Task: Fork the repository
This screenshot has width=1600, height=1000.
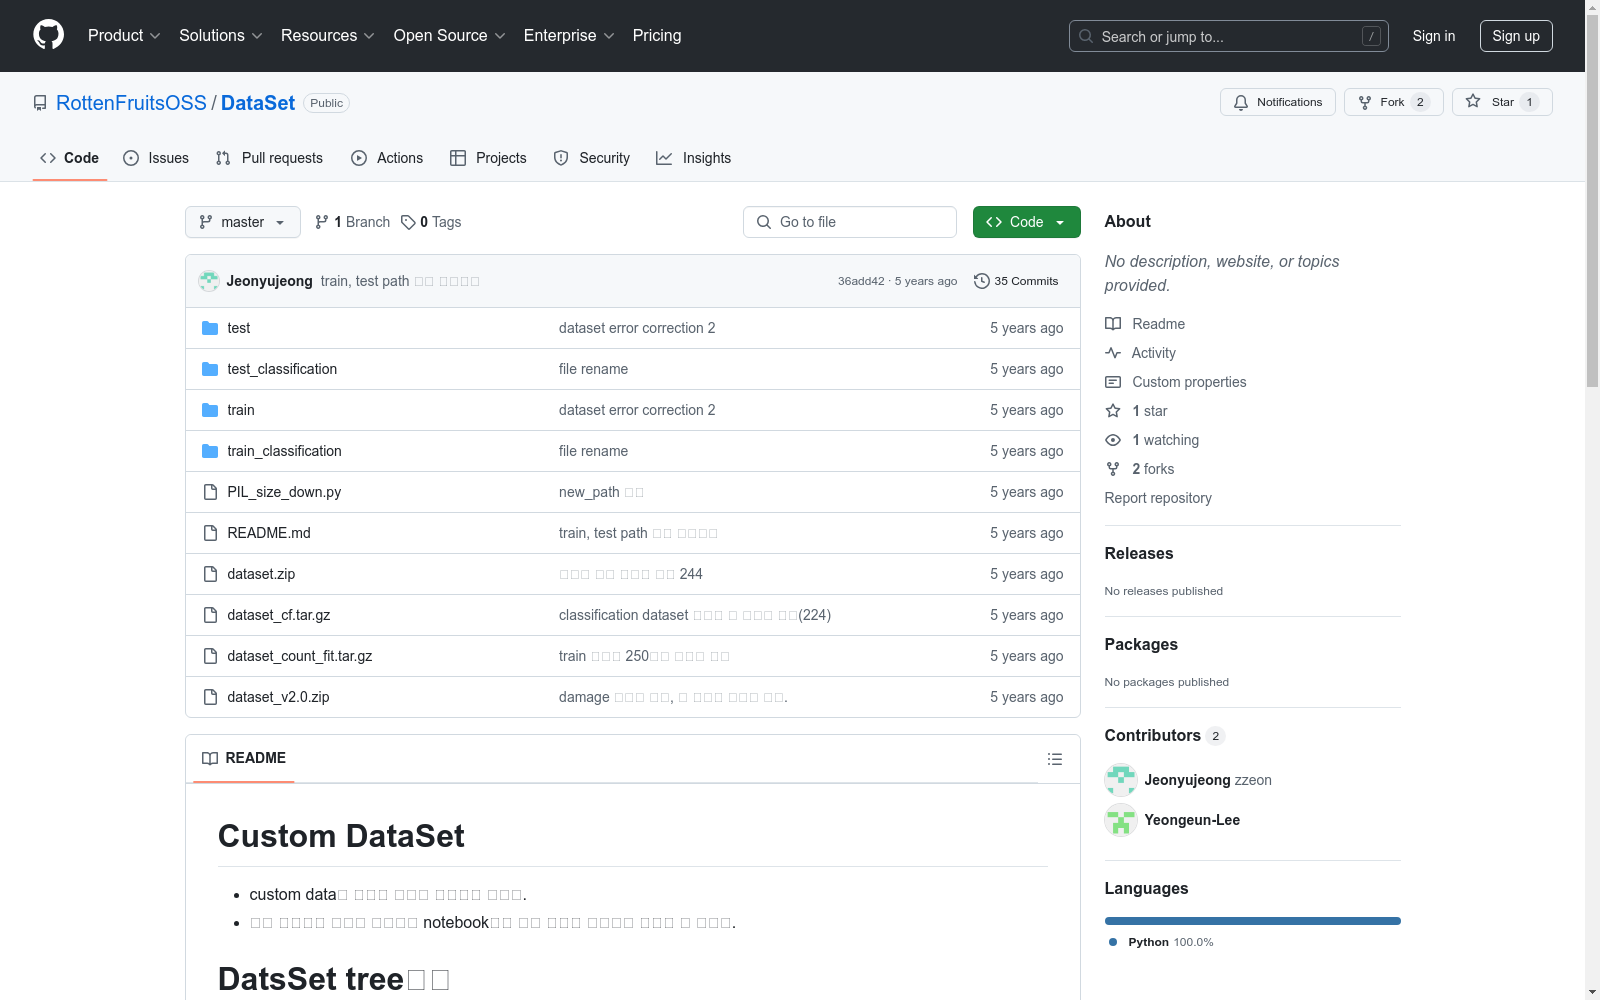Action: click(1393, 102)
